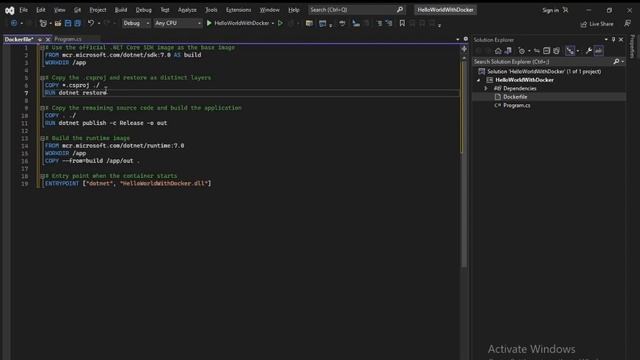Expand the Dependencies node
Image resolution: width=640 pixels, height=360 pixels.
point(486,89)
